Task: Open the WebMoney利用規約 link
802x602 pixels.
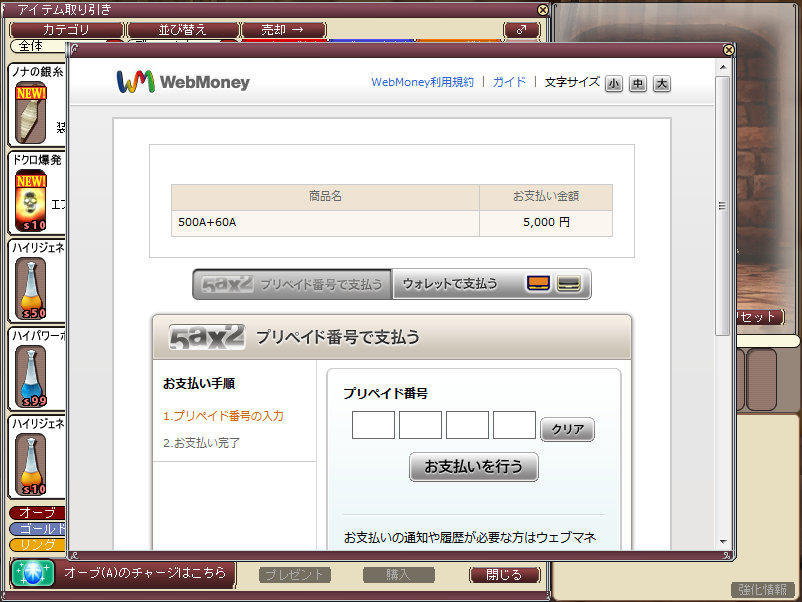Action: (422, 82)
